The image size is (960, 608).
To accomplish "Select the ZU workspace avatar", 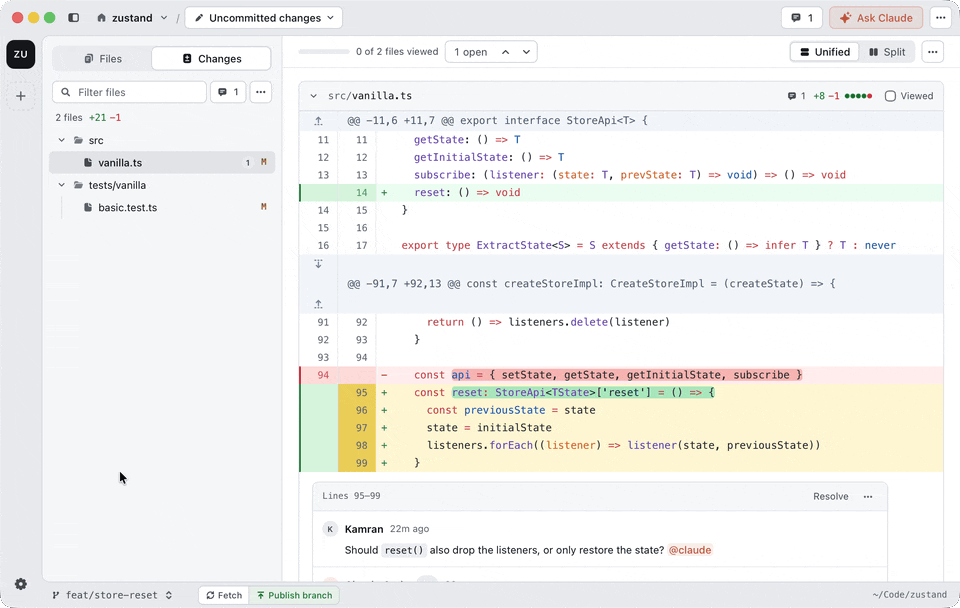I will point(21,54).
